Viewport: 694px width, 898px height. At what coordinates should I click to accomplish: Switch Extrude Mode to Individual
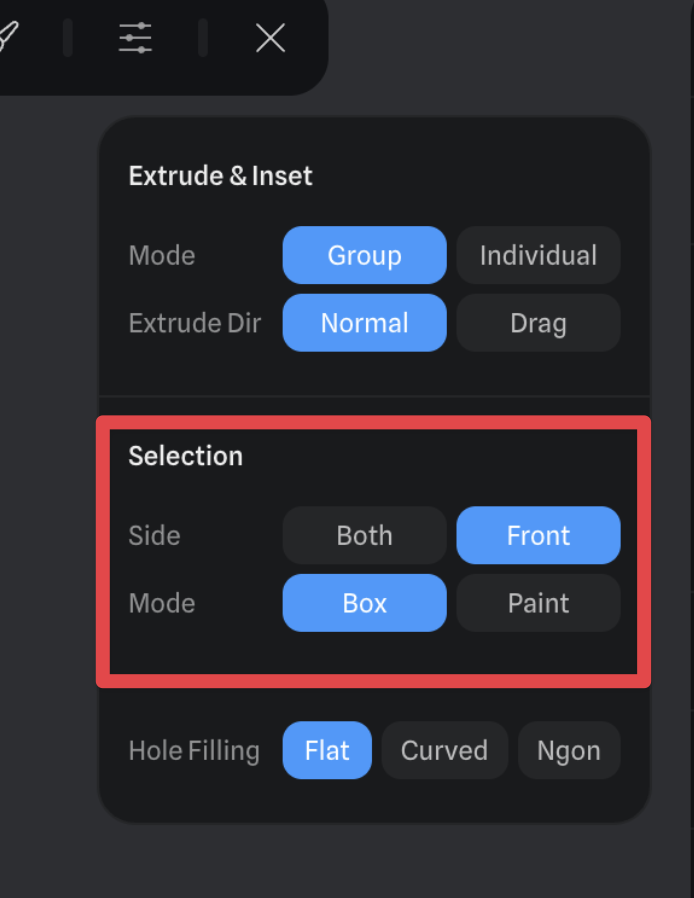point(538,255)
